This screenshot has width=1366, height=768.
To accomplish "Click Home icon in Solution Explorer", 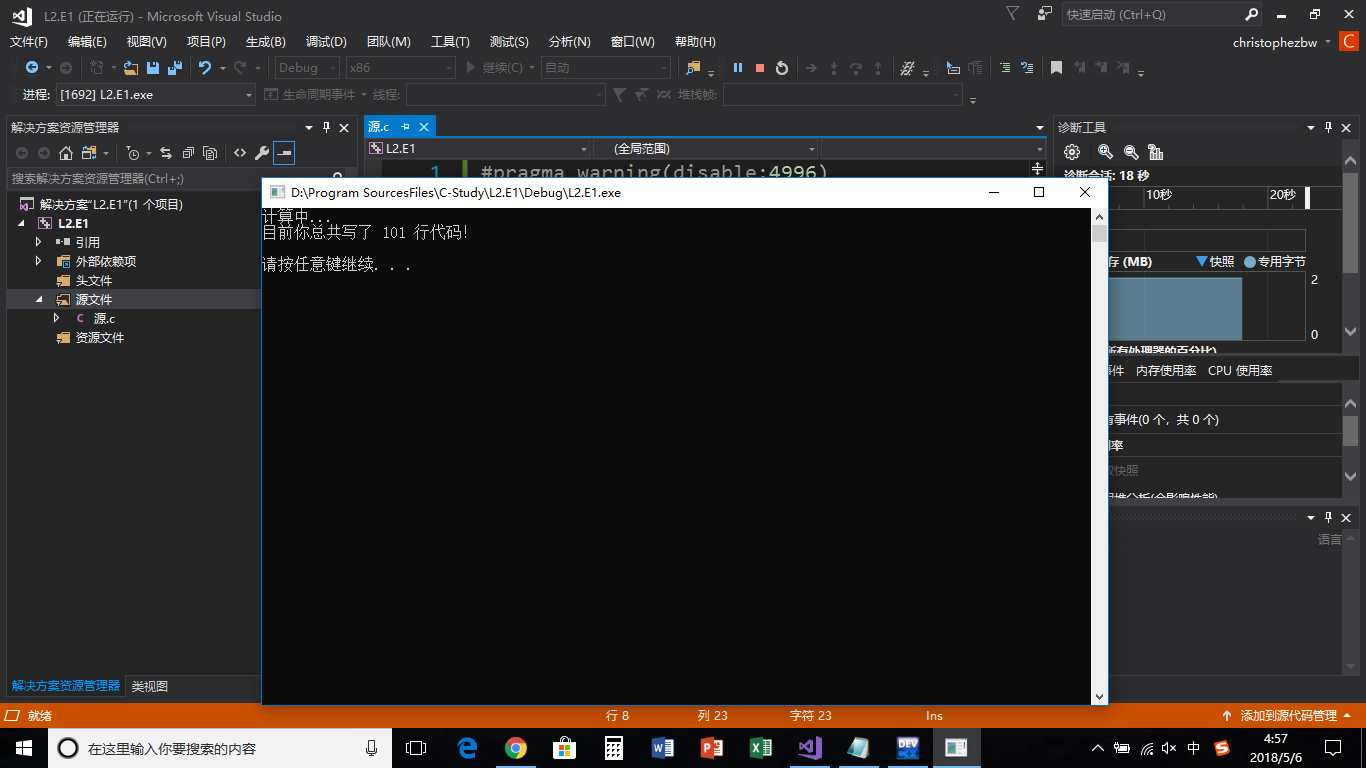I will [66, 153].
